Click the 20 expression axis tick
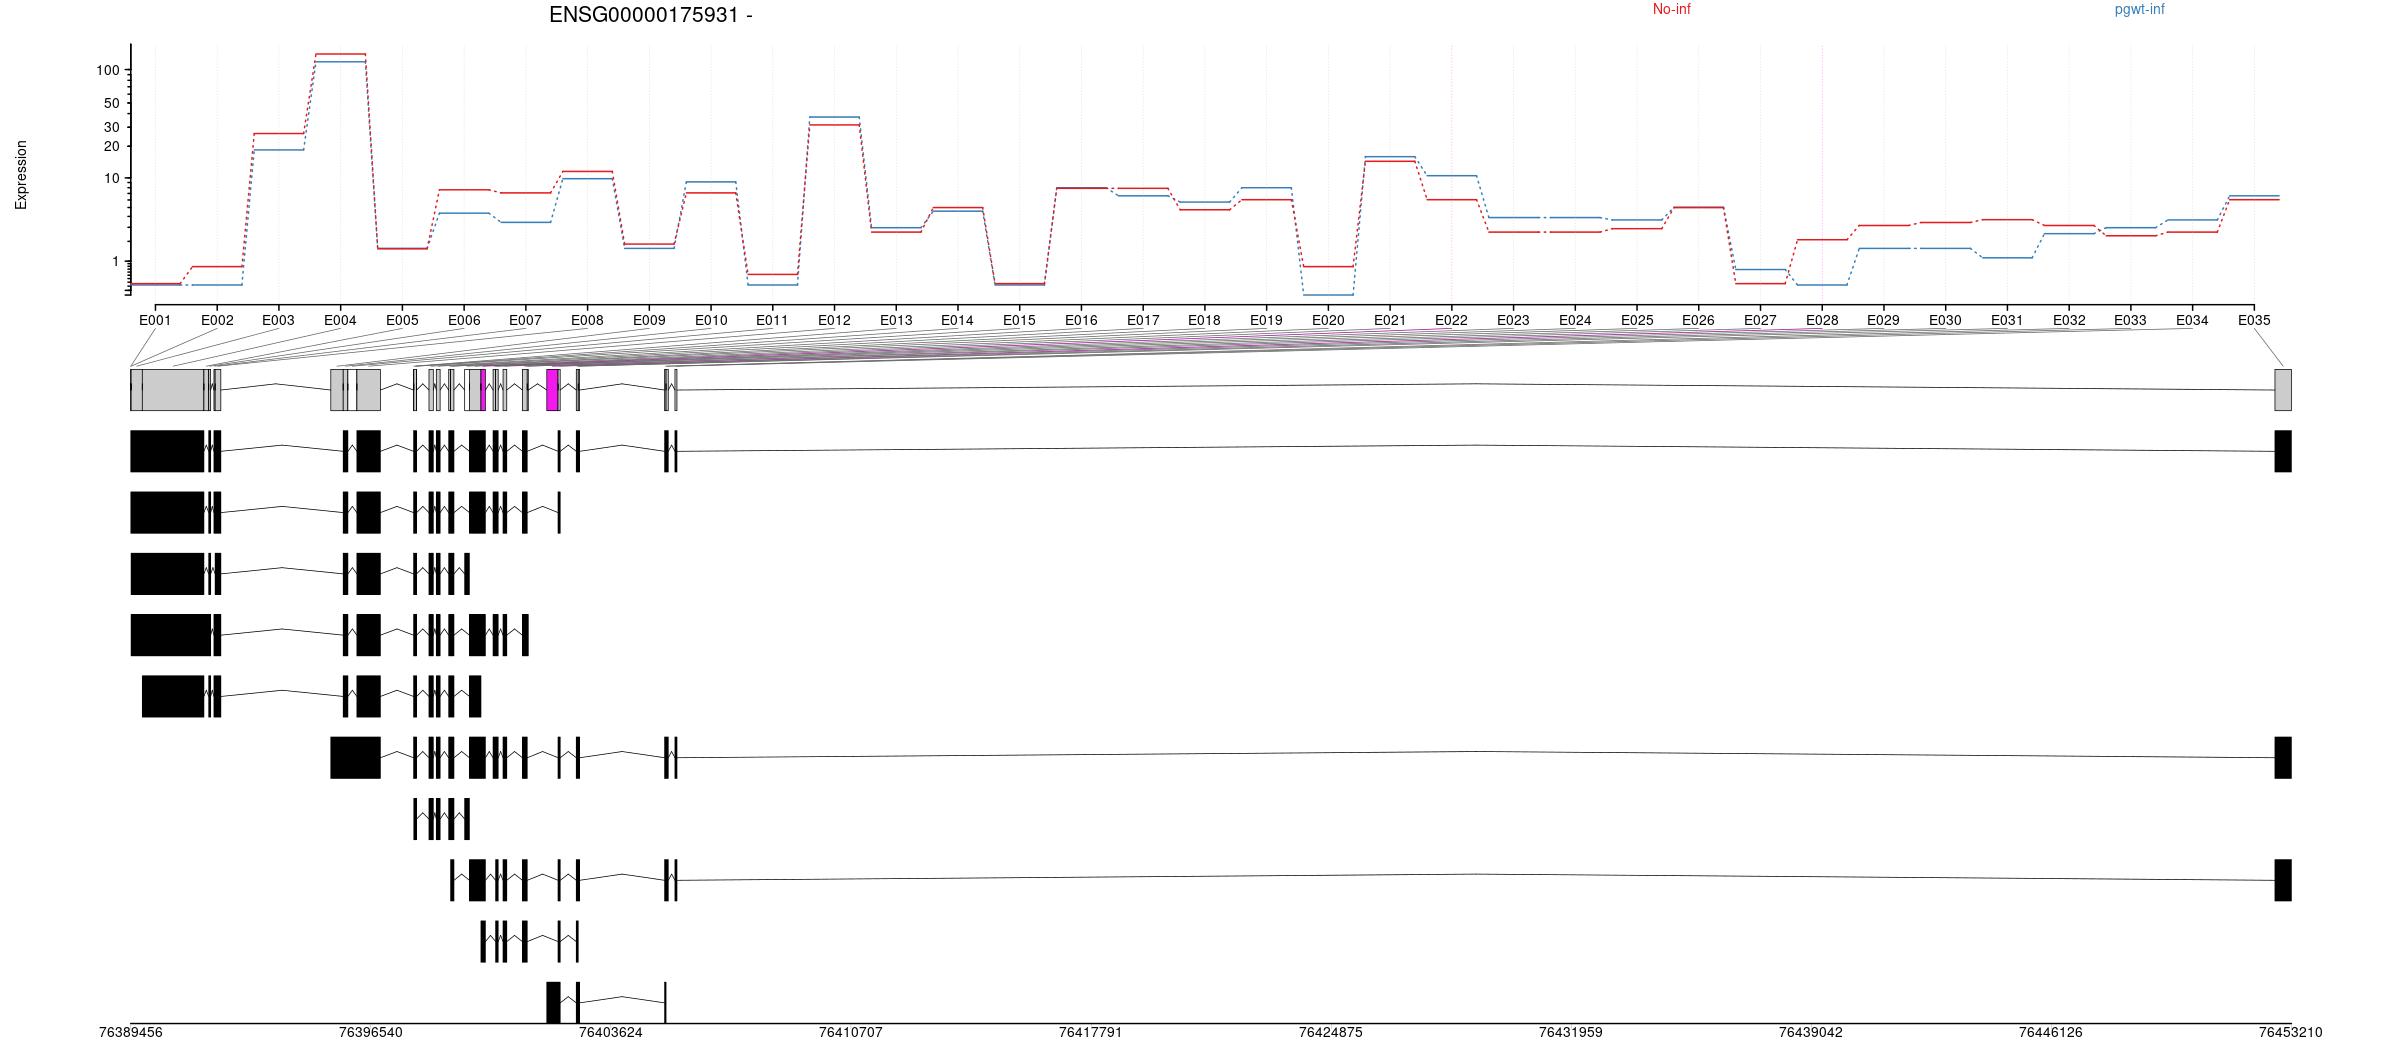The image size is (2400, 1050). (112, 146)
